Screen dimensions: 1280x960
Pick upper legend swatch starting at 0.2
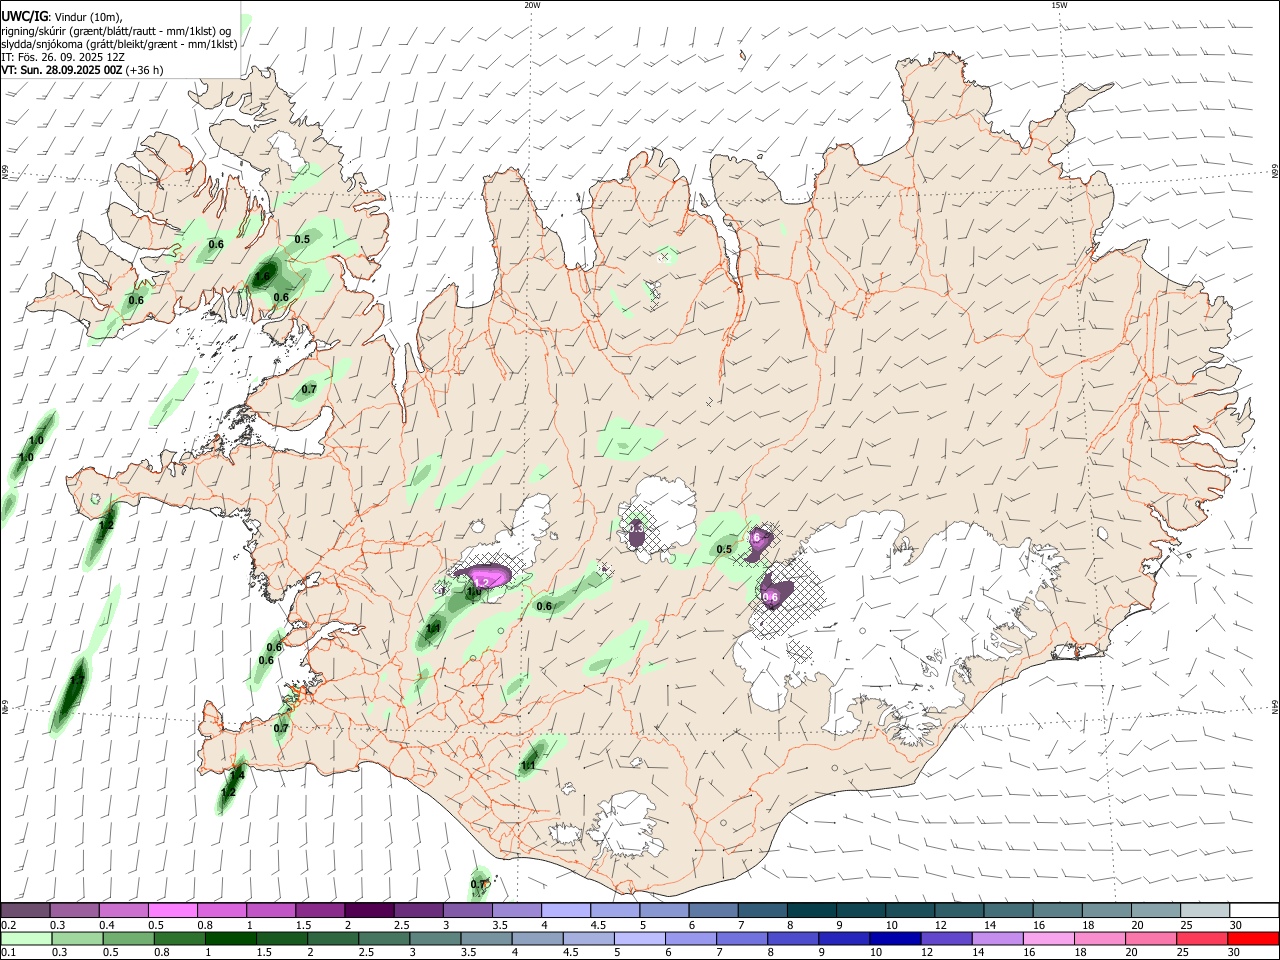25,911
